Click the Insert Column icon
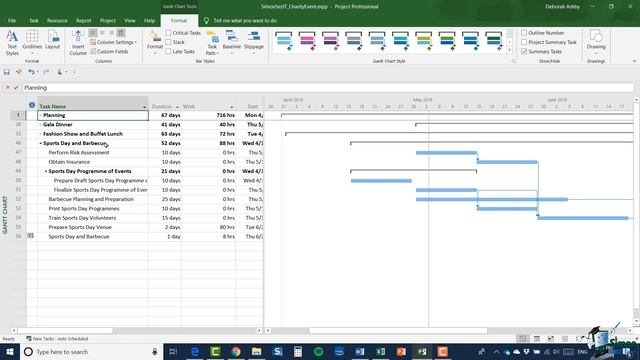640x360 pixels. 78,42
